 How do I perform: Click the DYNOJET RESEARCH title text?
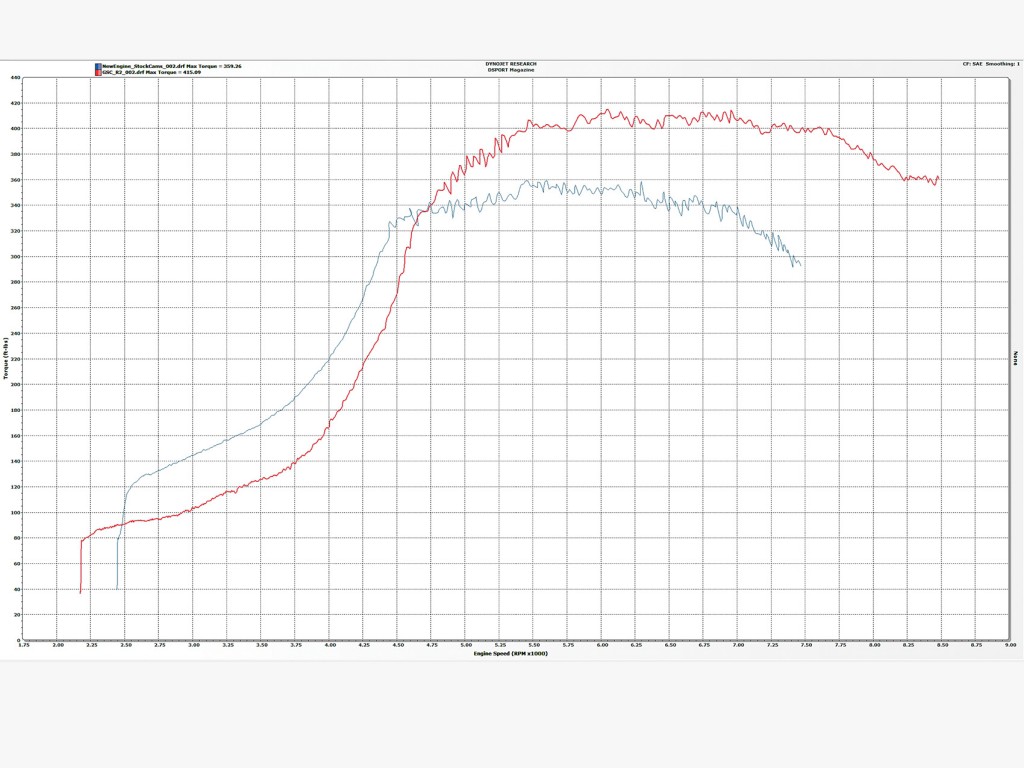click(x=509, y=62)
